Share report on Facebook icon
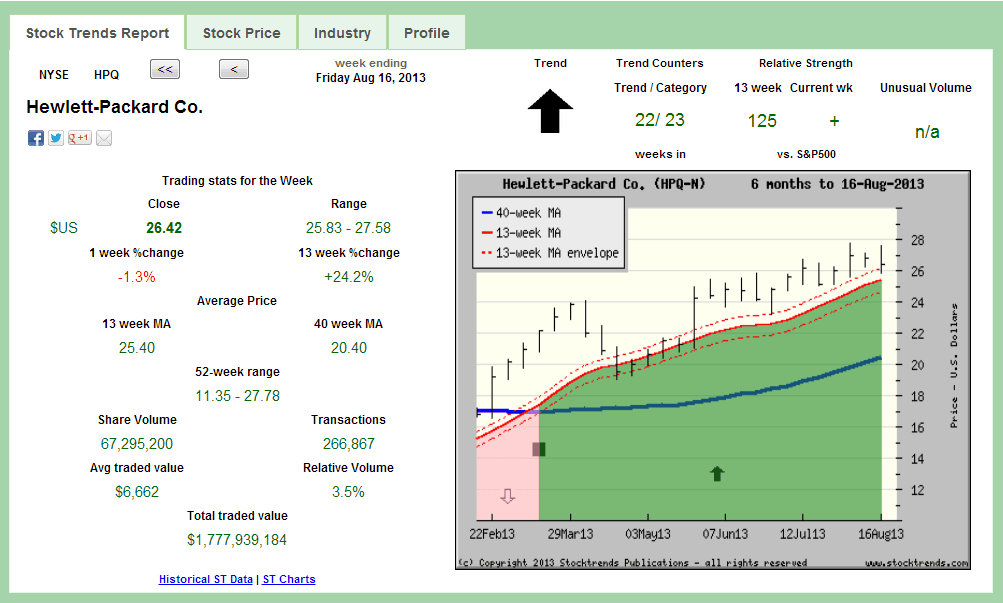 [x=36, y=137]
